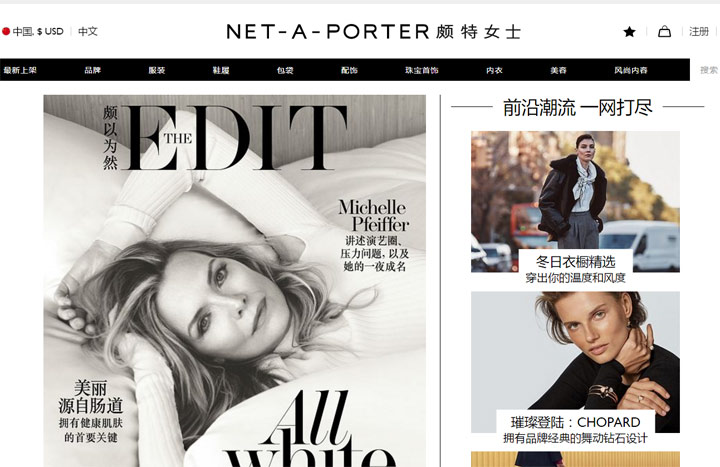Click the NET-A-PORTER logo
720x467 pixels.
pyautogui.click(x=374, y=32)
